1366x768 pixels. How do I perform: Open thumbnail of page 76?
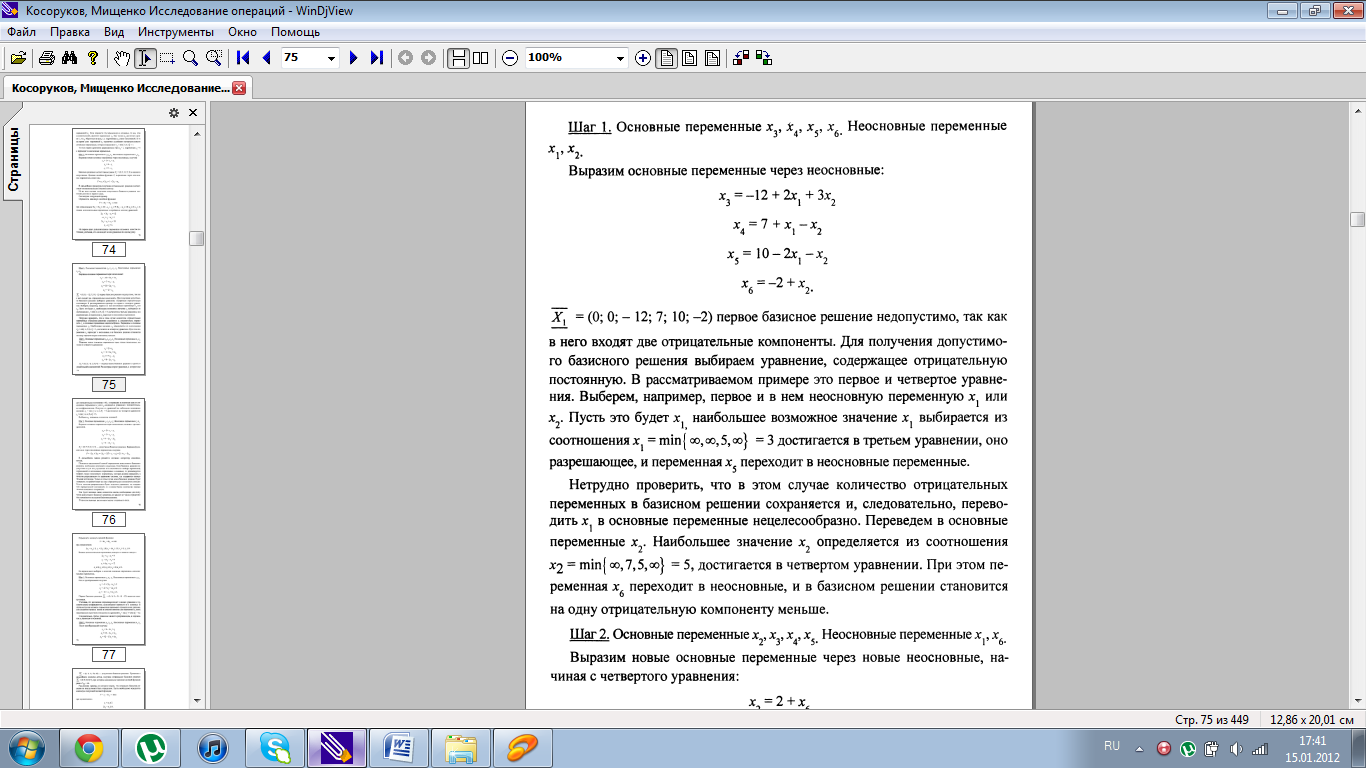pos(108,454)
